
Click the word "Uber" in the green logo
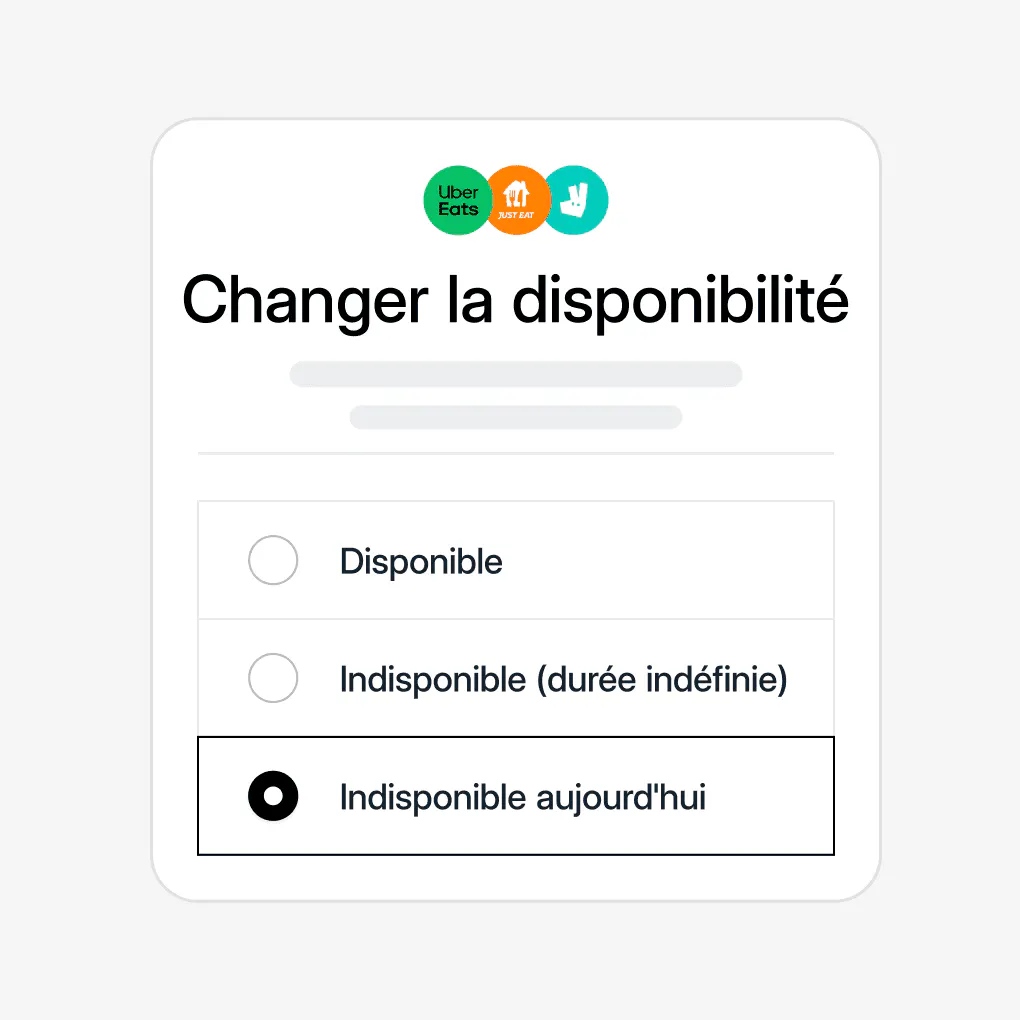458,192
